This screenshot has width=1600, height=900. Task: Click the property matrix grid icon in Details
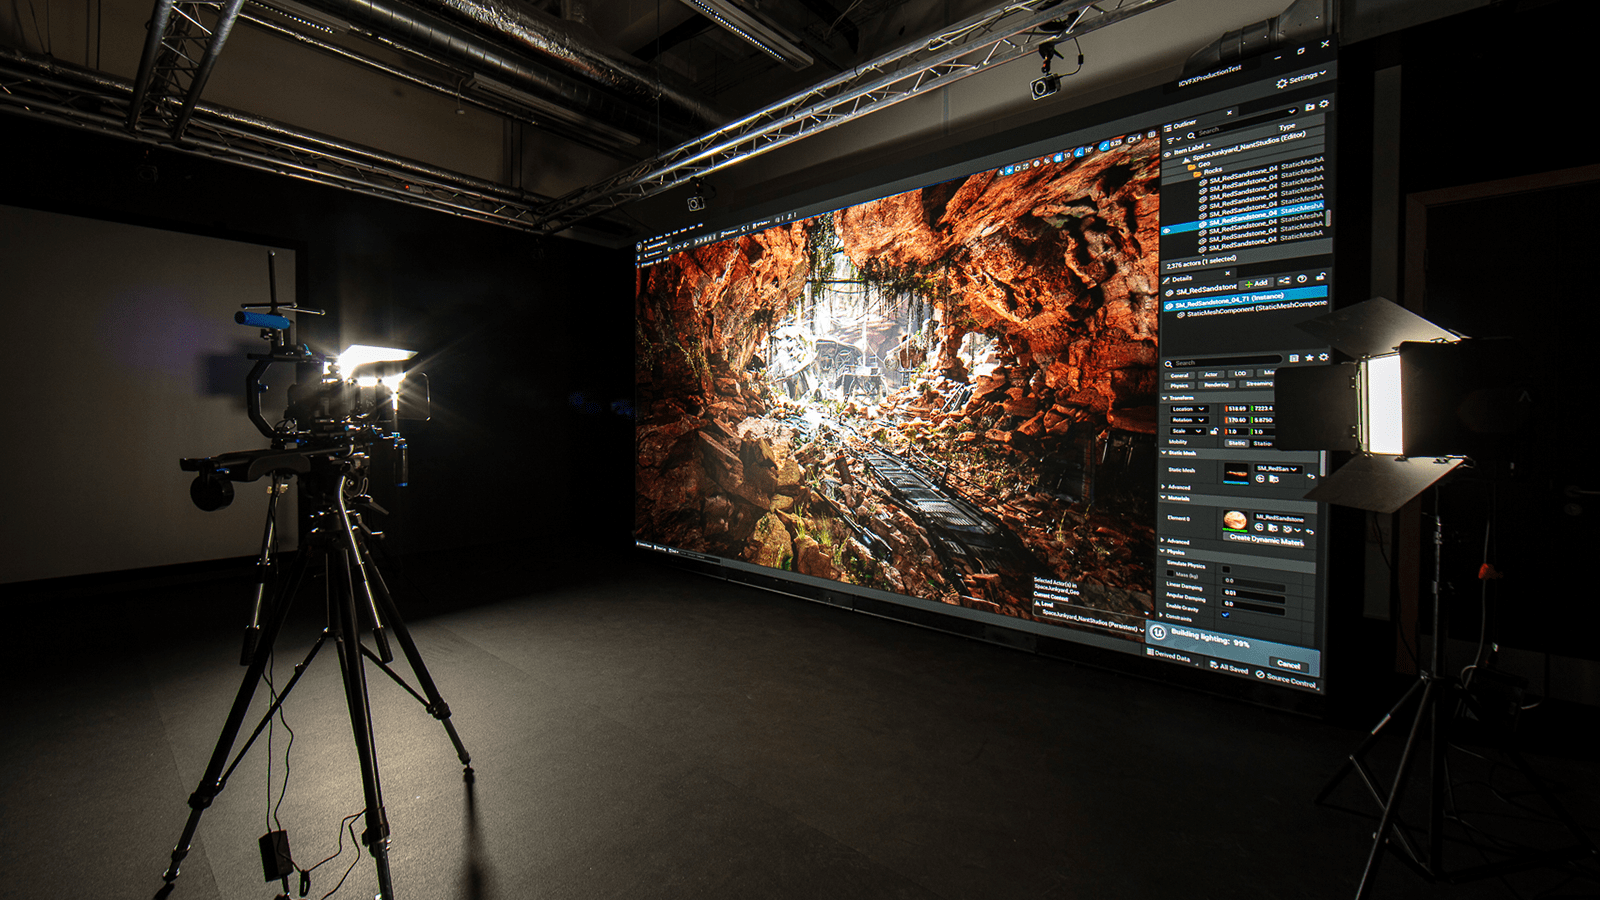[1294, 358]
